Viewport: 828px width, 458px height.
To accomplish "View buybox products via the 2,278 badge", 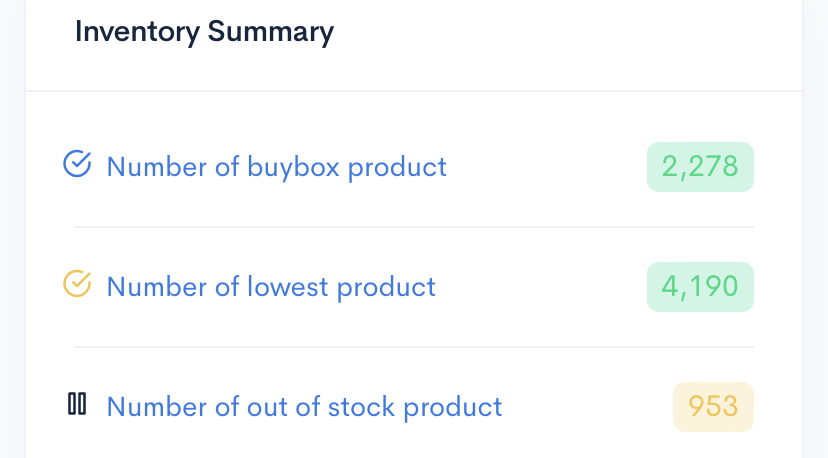I will [700, 167].
